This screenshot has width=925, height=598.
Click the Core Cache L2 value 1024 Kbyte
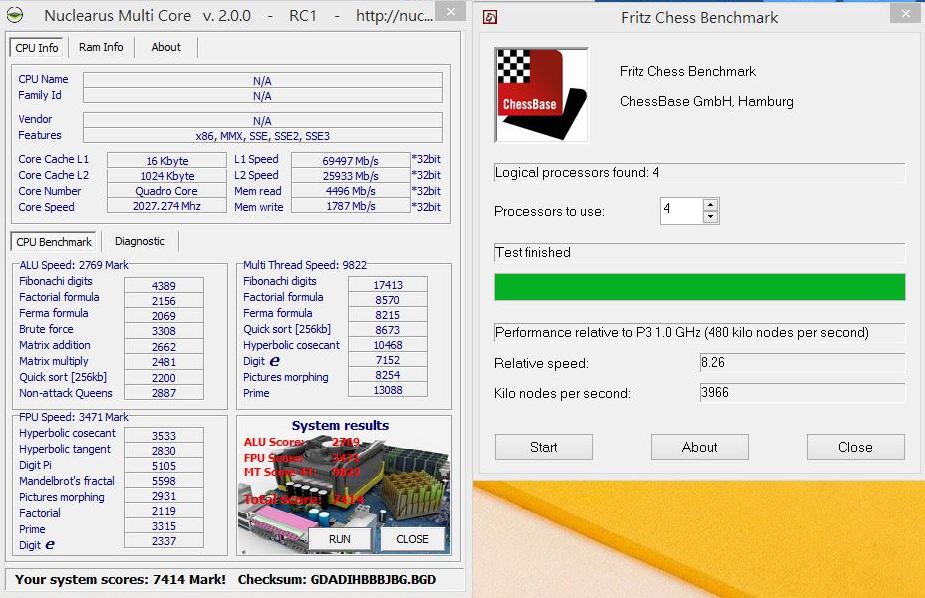(x=167, y=176)
